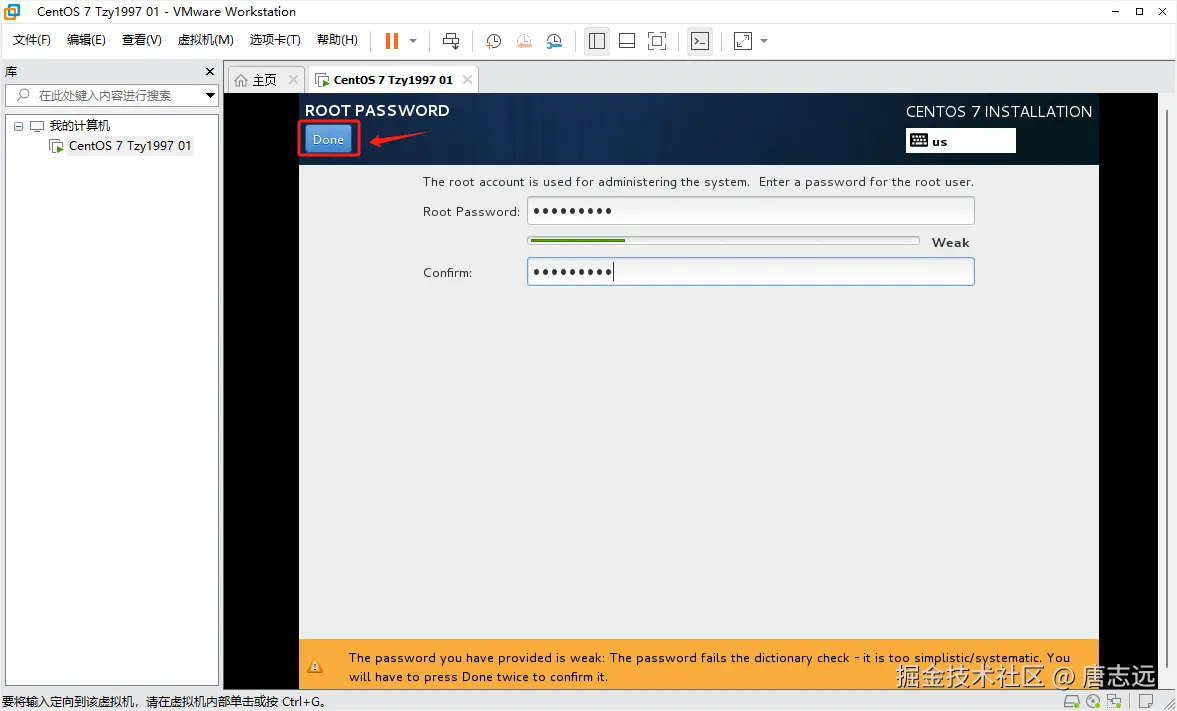Click the message log status bar icon
The image size is (1177, 711).
(x=1145, y=702)
